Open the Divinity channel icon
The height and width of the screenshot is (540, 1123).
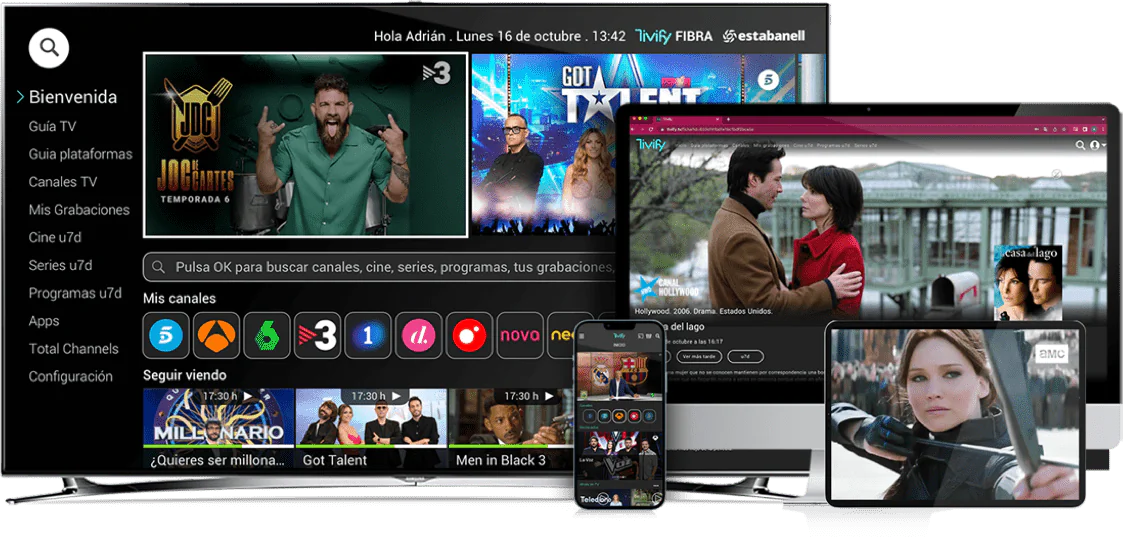pos(418,336)
